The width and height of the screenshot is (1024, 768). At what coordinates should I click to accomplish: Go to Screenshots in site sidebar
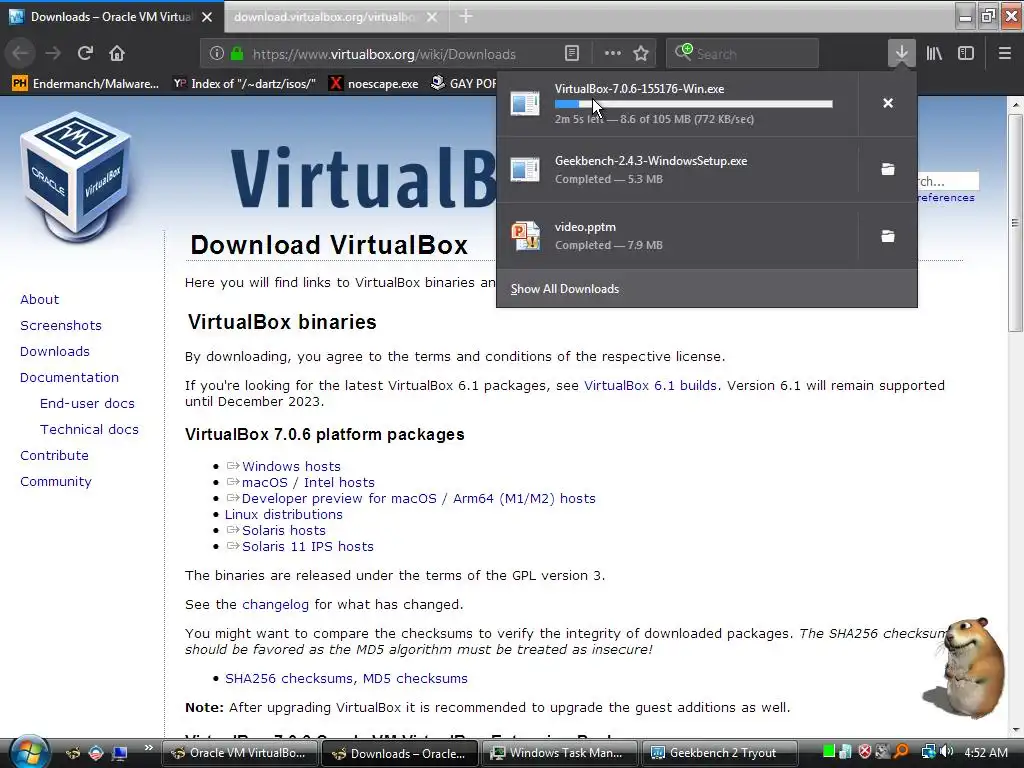click(61, 325)
